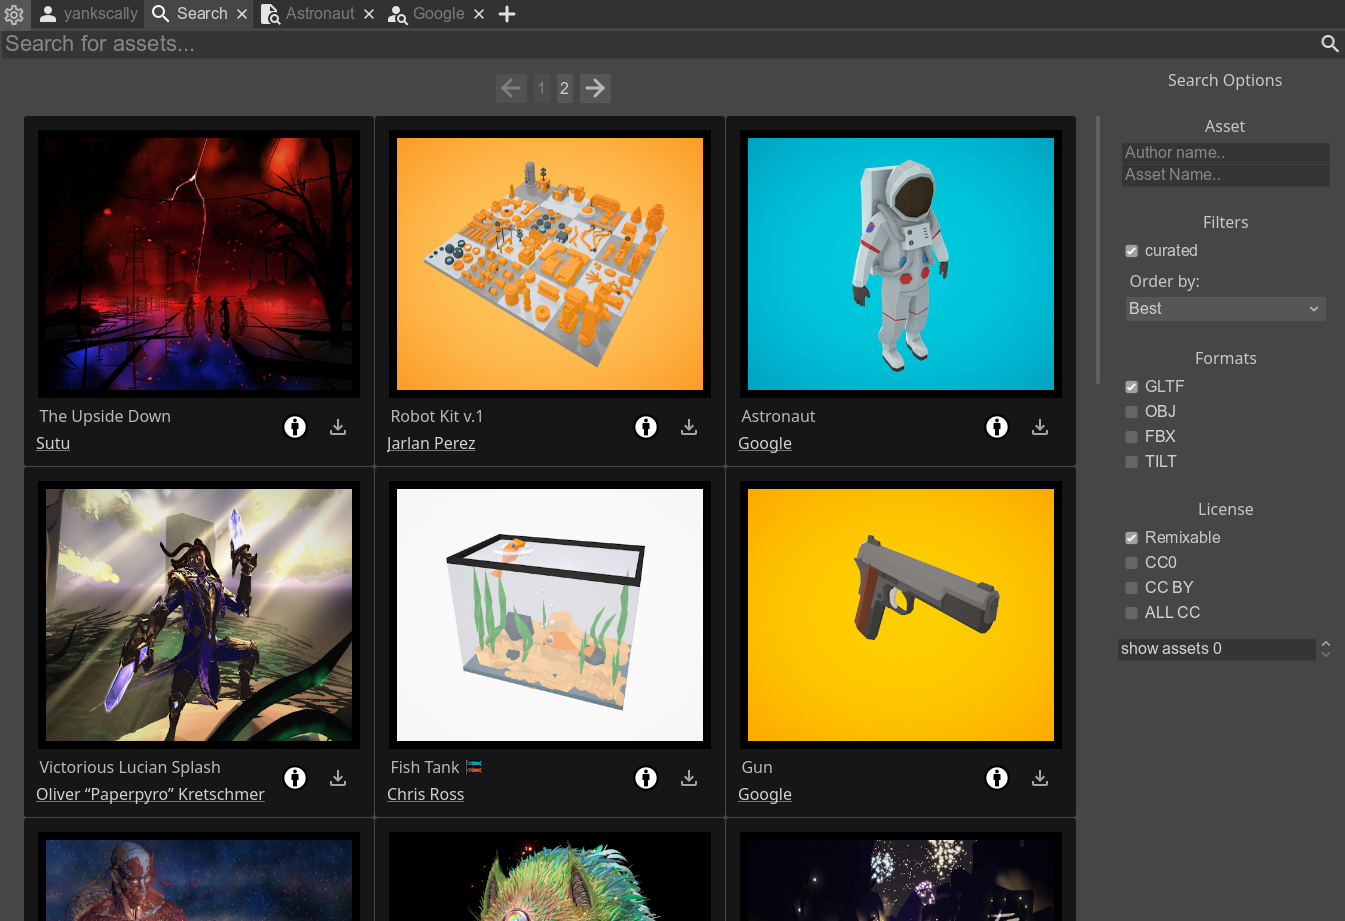1345x921 pixels.
Task: Click the magnifier search button in search bar
Action: tap(1329, 44)
